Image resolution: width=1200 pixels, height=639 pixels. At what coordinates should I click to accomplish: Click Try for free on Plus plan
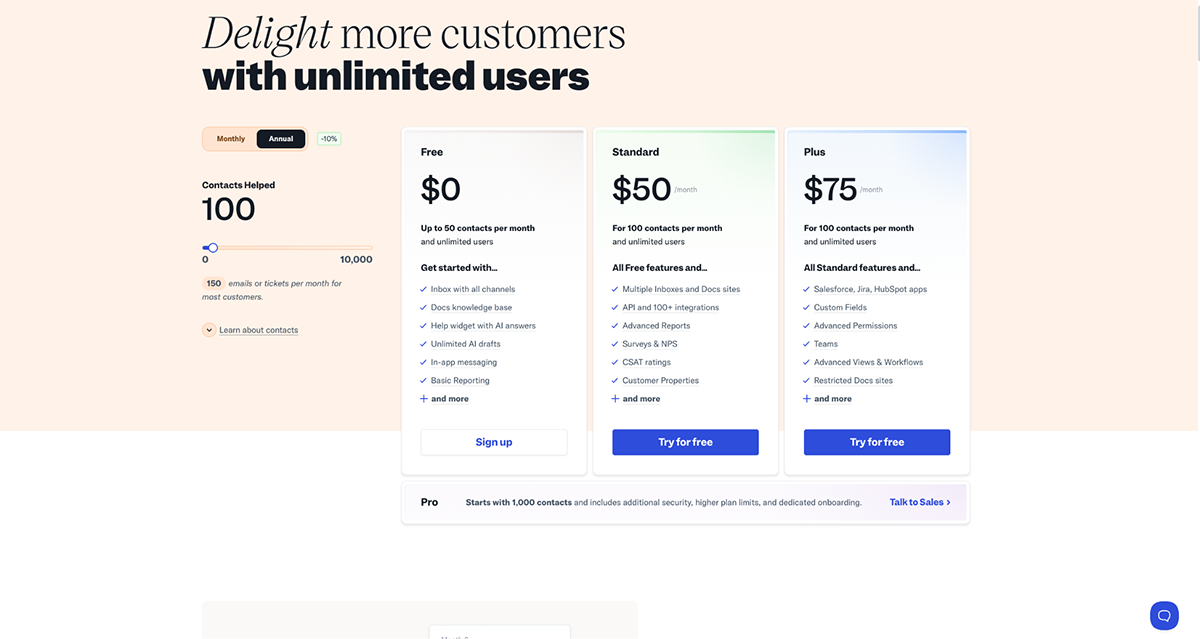pos(877,441)
